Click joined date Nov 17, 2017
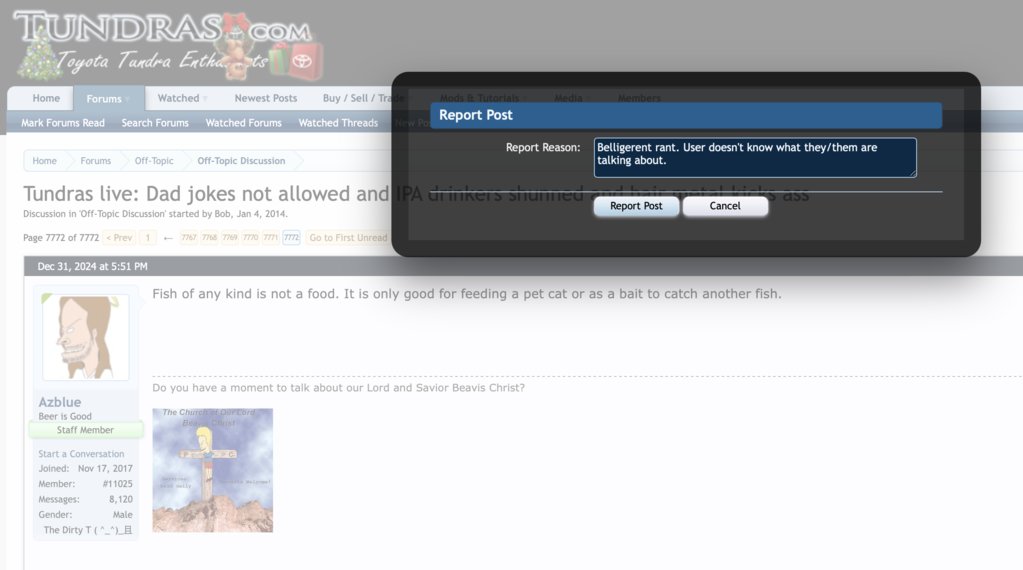 pyautogui.click(x=105, y=469)
